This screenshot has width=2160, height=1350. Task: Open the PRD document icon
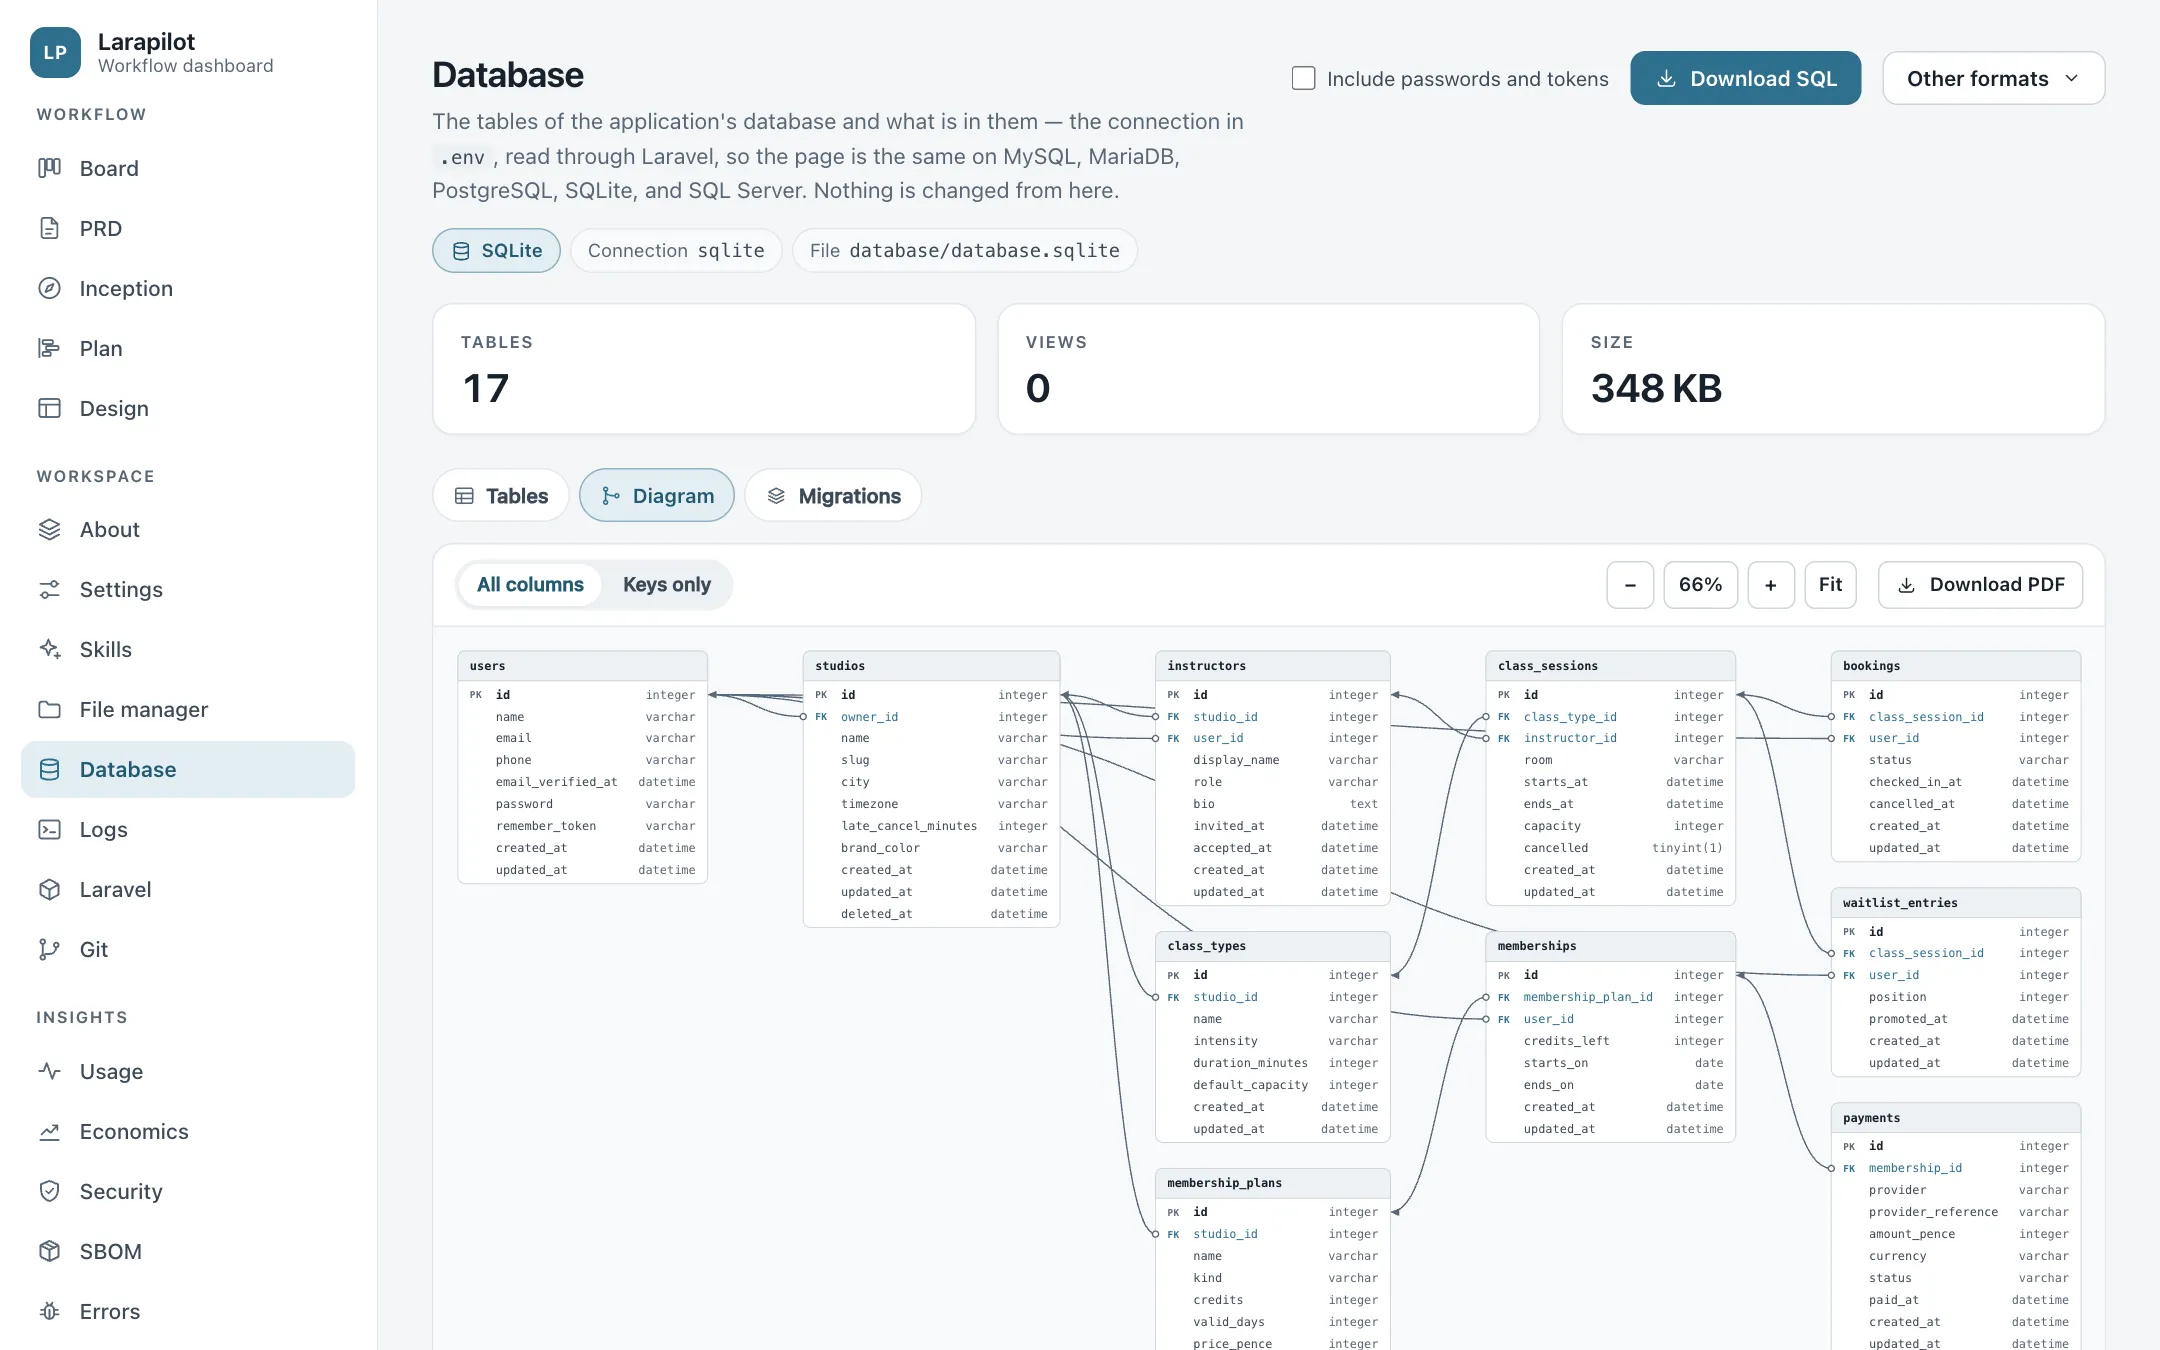[49, 228]
